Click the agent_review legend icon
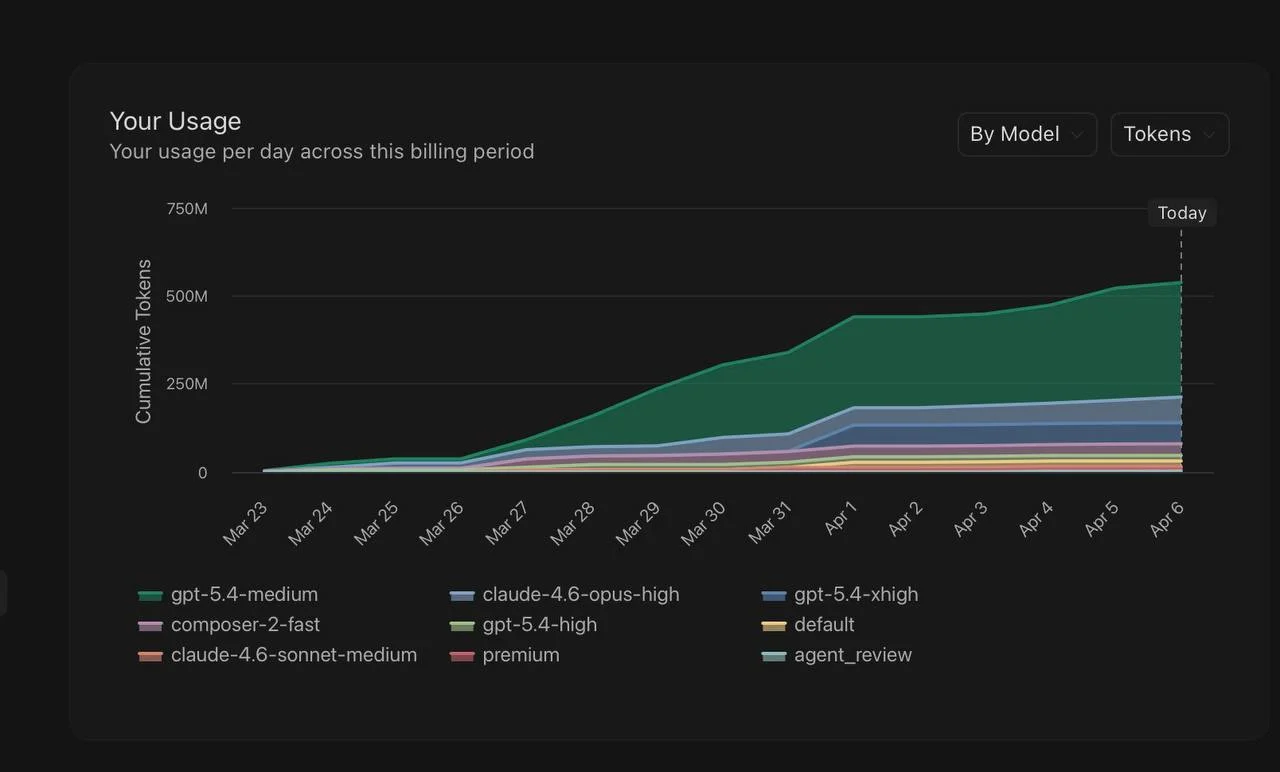1280x772 pixels. 773,656
